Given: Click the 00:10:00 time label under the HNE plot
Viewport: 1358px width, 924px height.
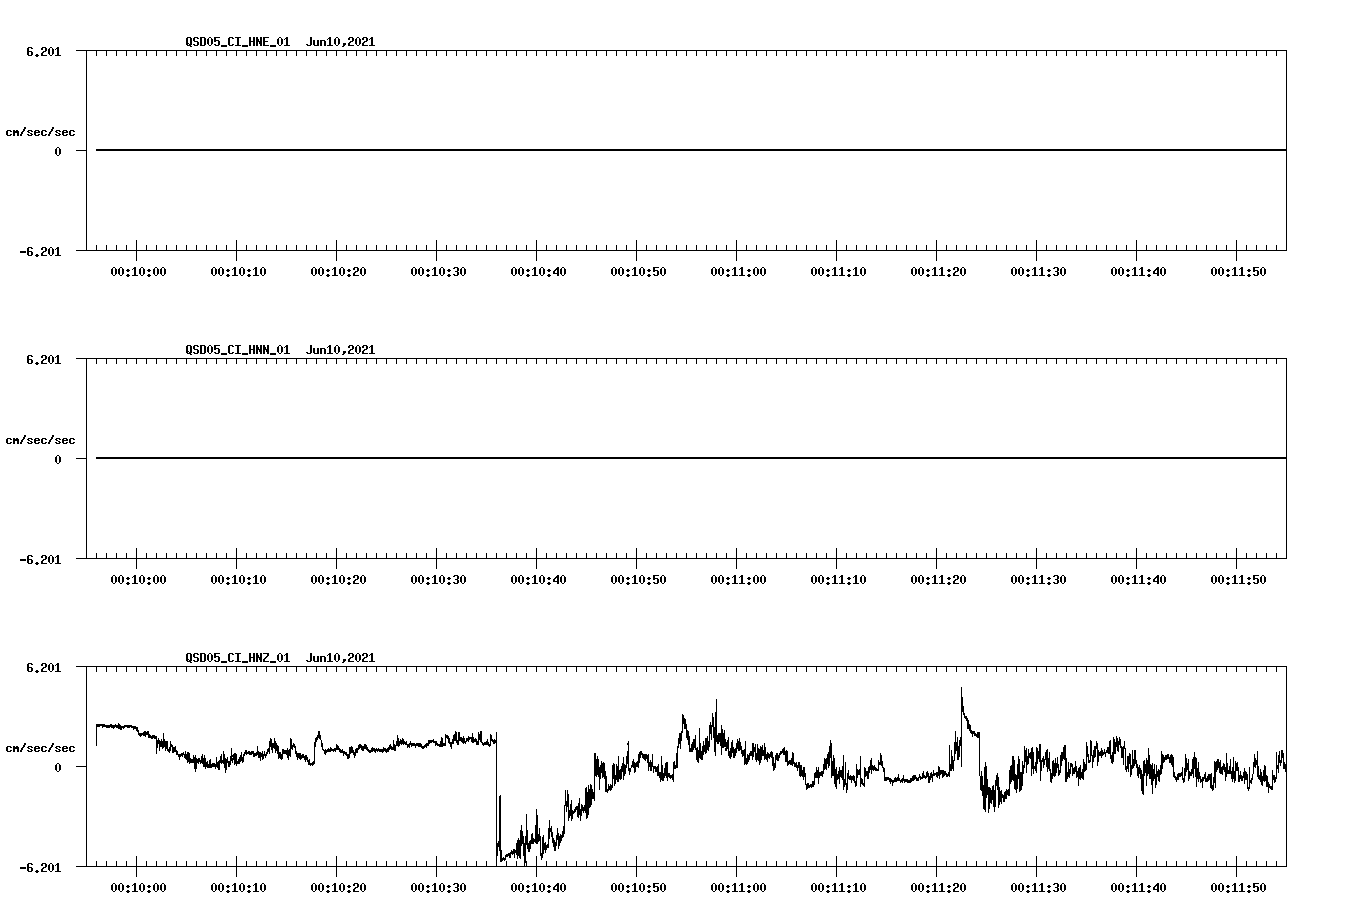Looking at the screenshot, I should click(x=138, y=271).
